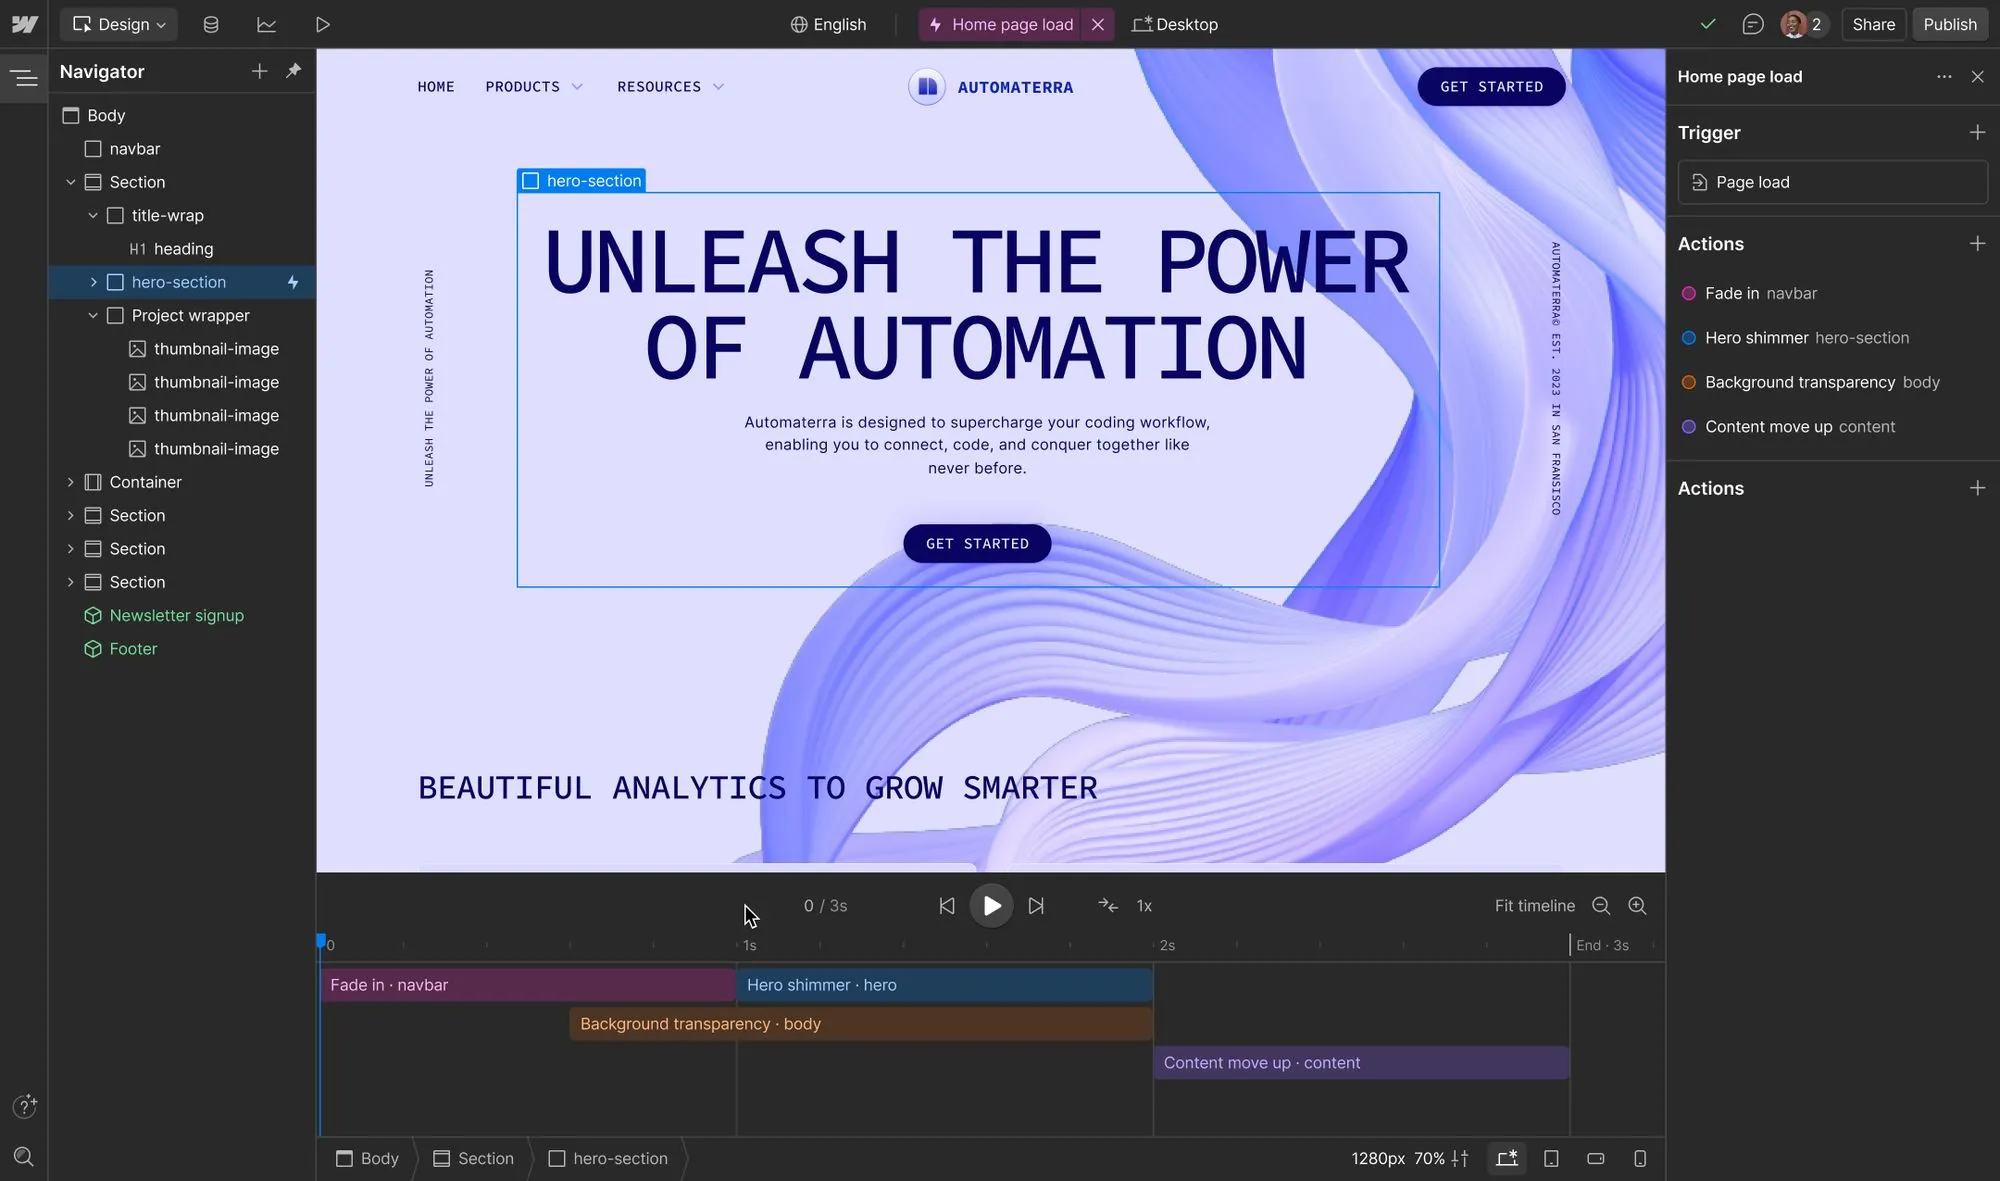Viewport: 2000px width, 1181px height.
Task: Open the comments panel
Action: (x=1753, y=24)
